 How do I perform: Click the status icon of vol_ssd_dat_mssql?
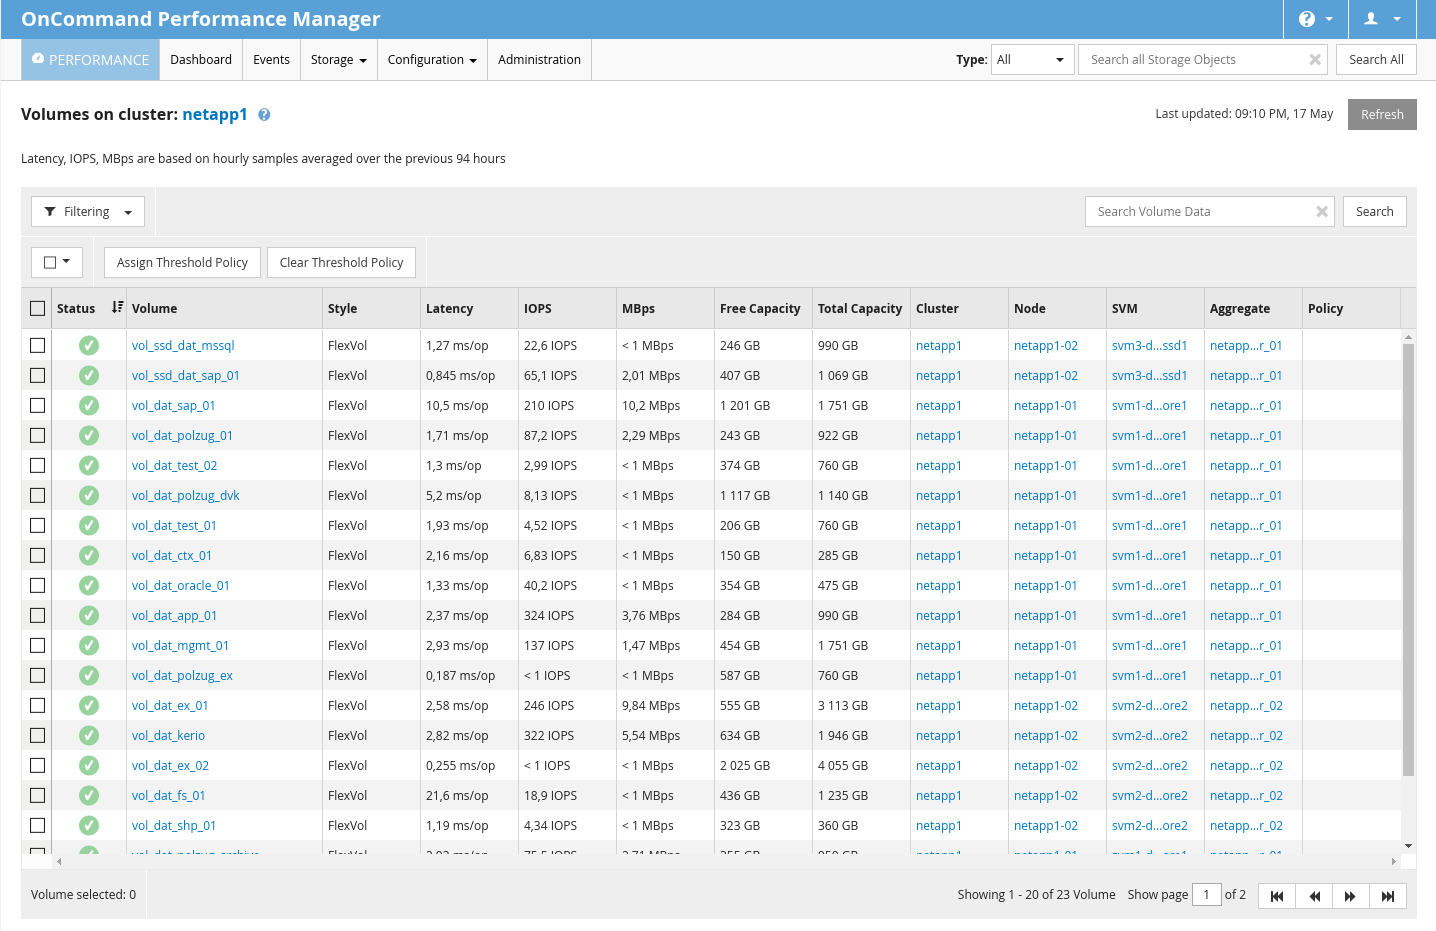point(89,345)
